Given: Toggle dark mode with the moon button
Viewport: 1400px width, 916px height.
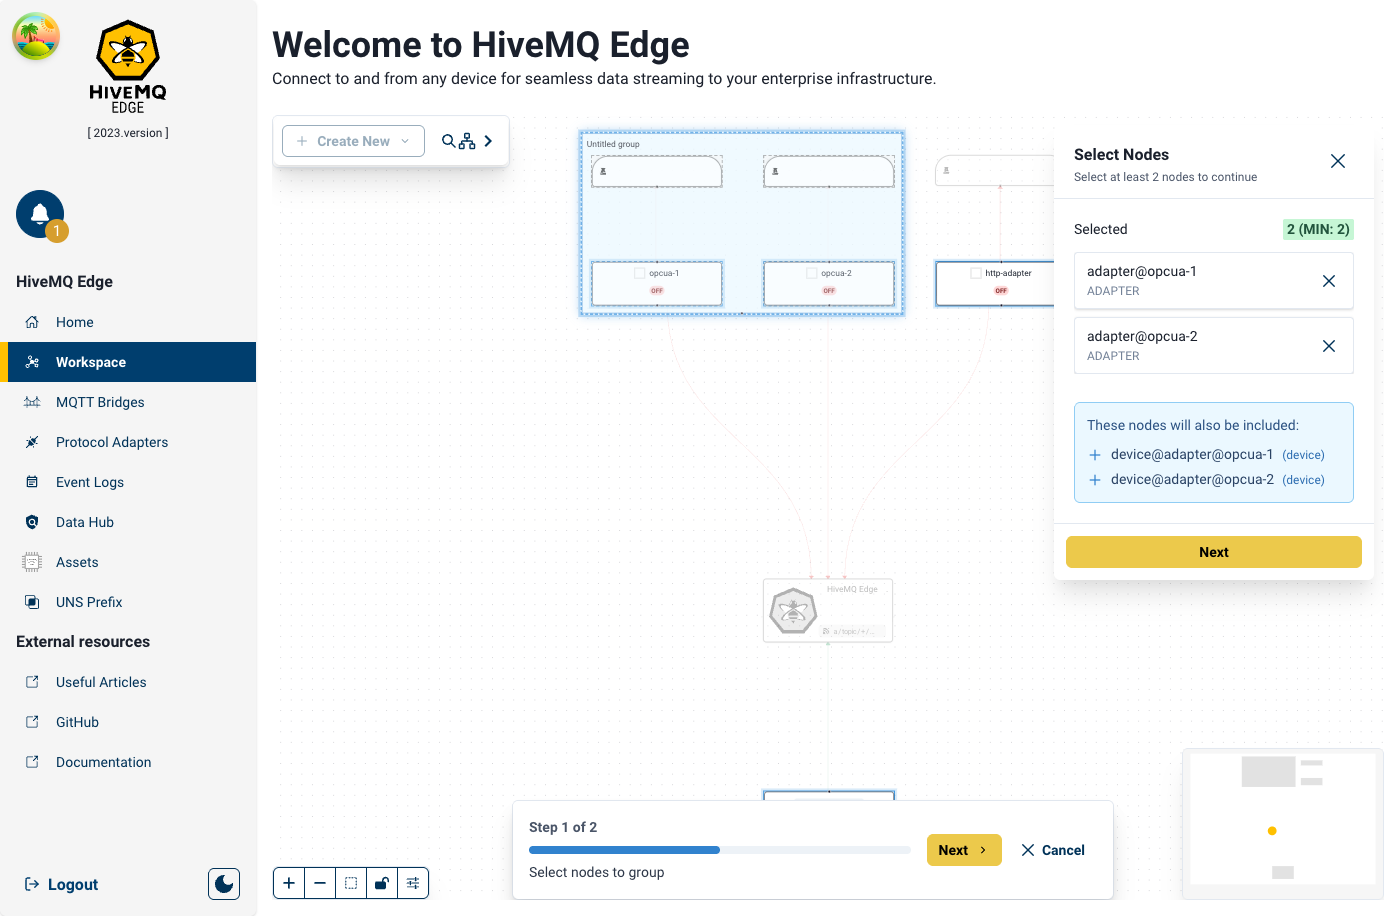Looking at the screenshot, I should tap(223, 883).
